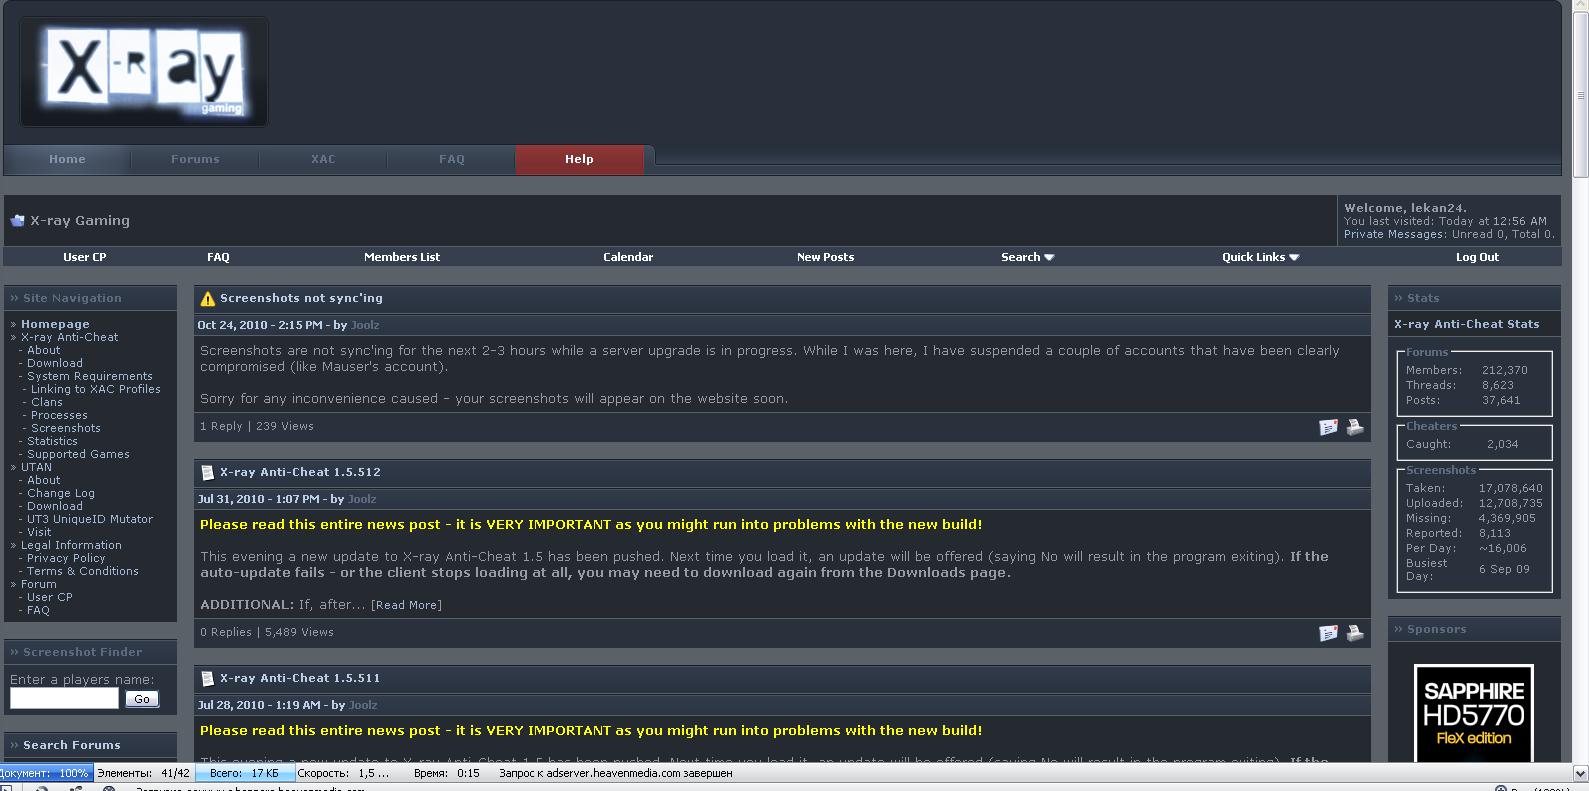
Task: Click the Go button in Screenshot Finder
Action: (x=142, y=699)
